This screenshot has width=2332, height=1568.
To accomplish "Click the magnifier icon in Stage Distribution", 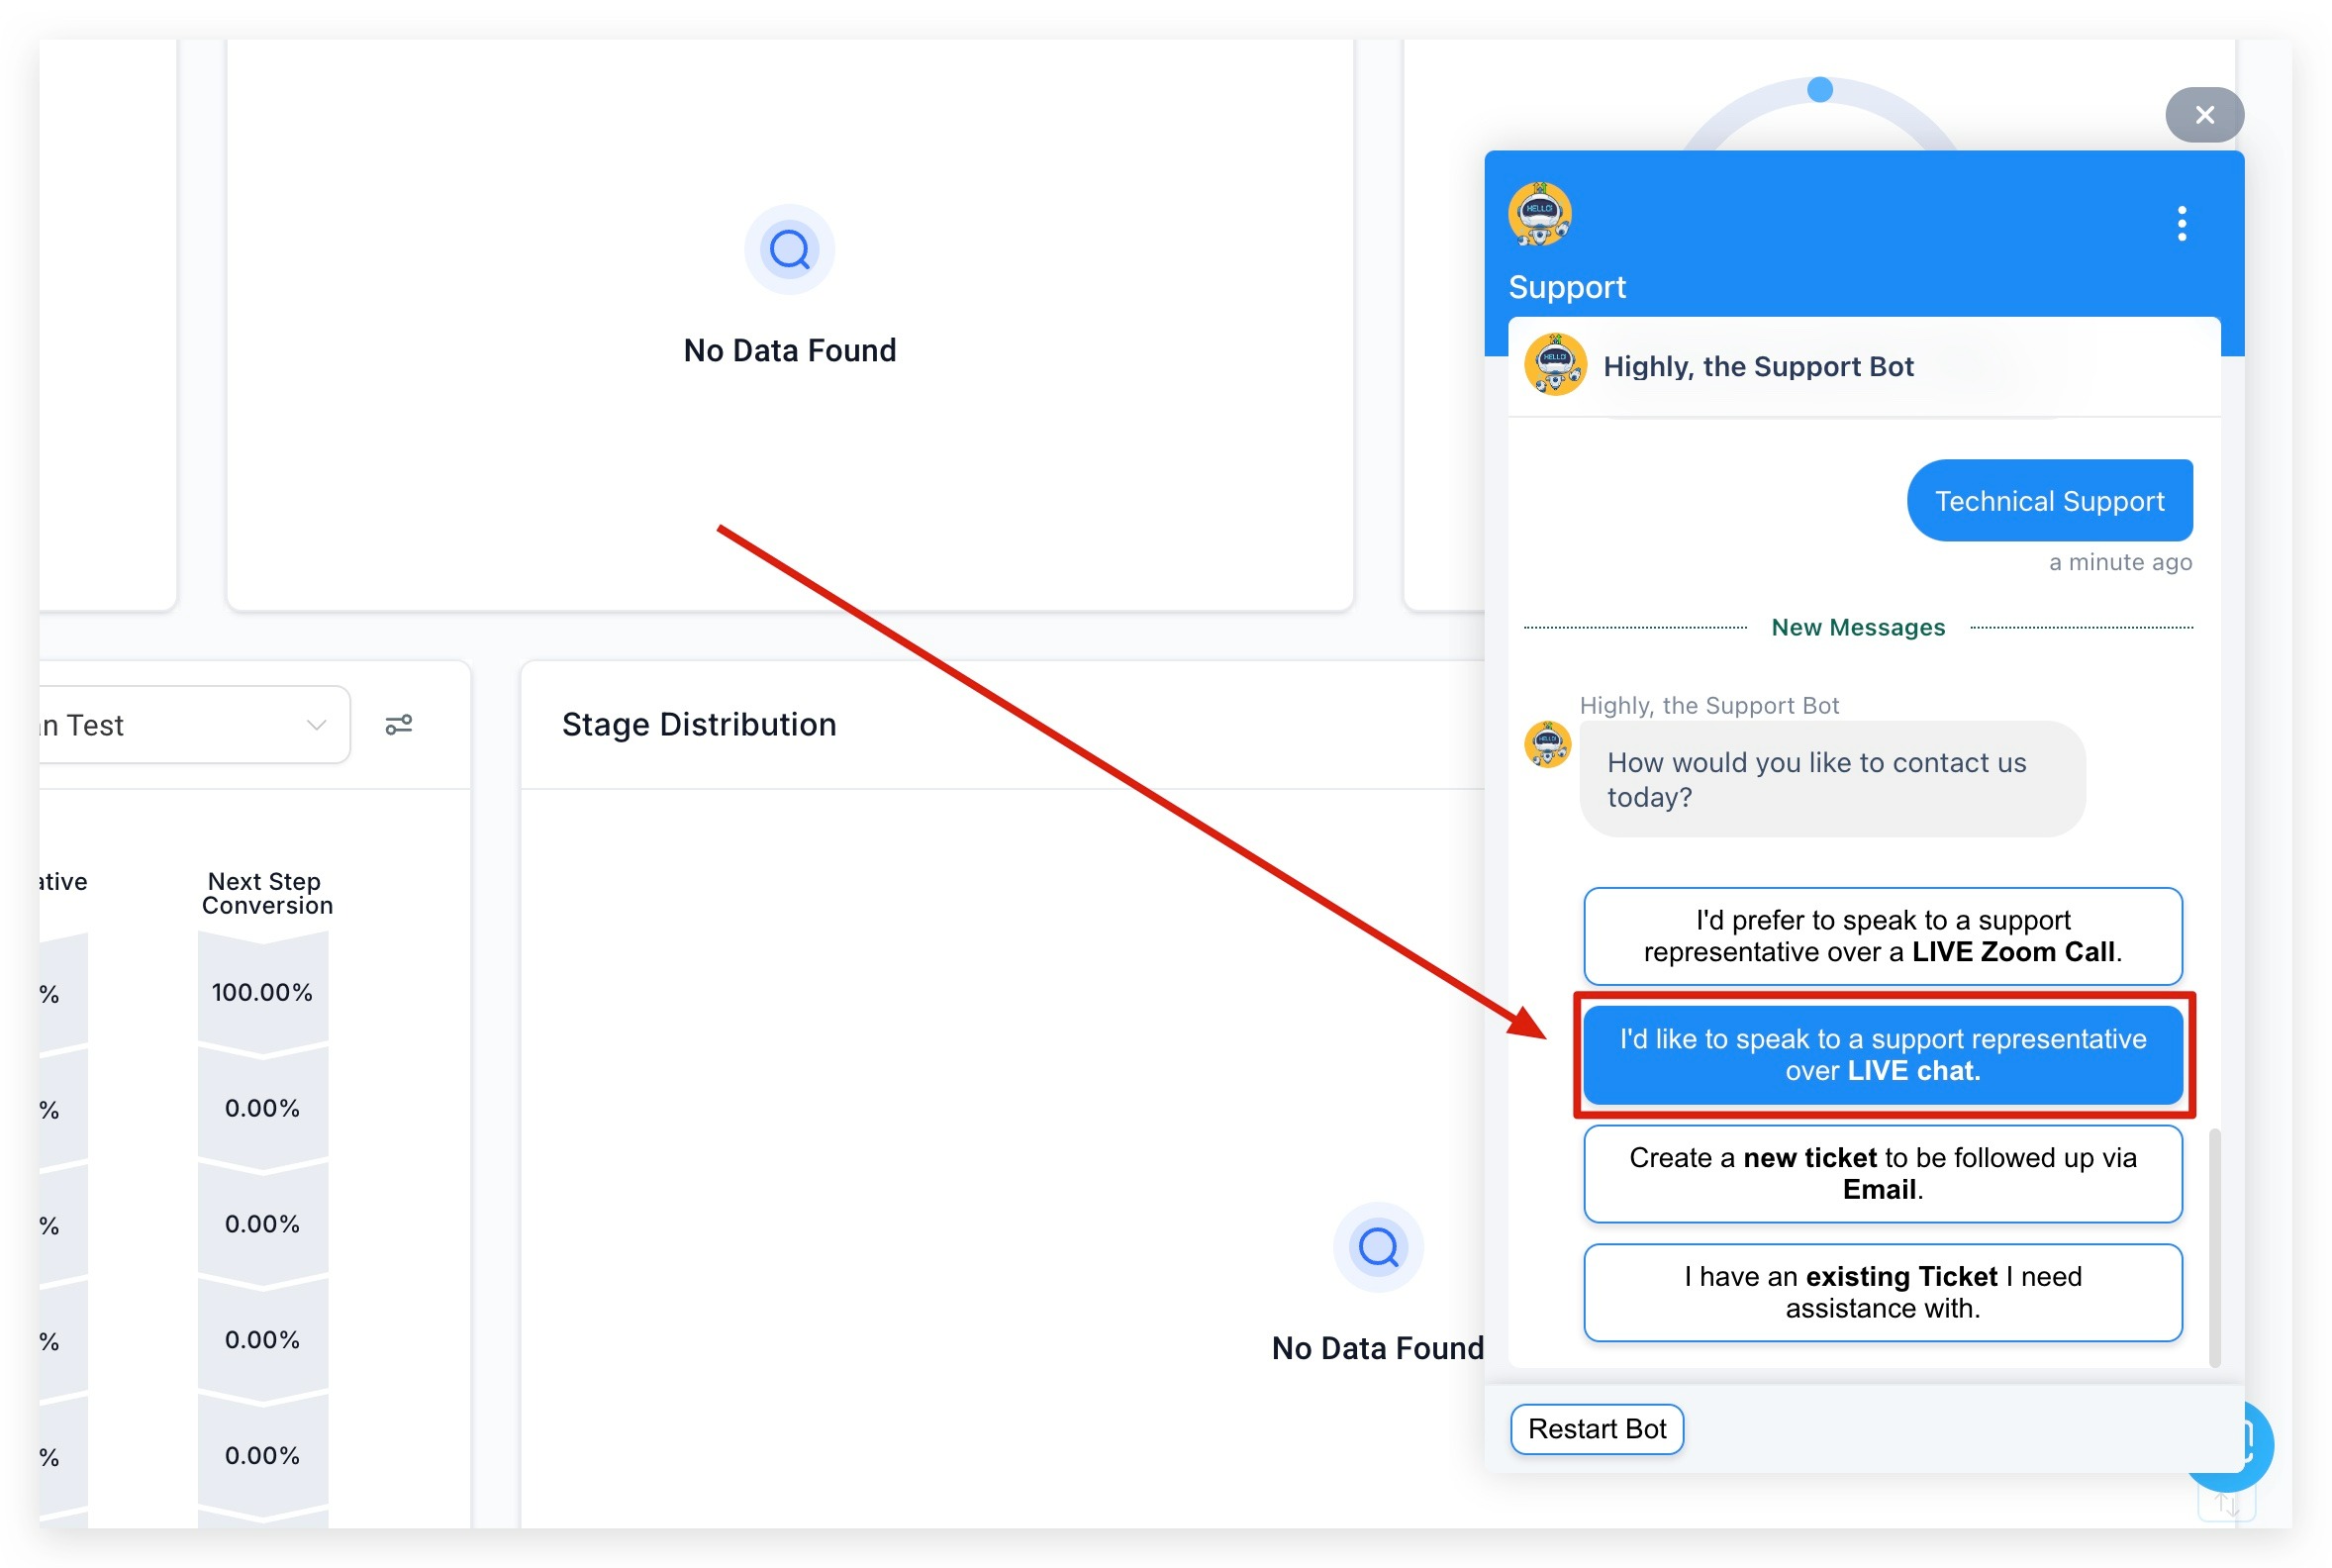I will click(1377, 1246).
